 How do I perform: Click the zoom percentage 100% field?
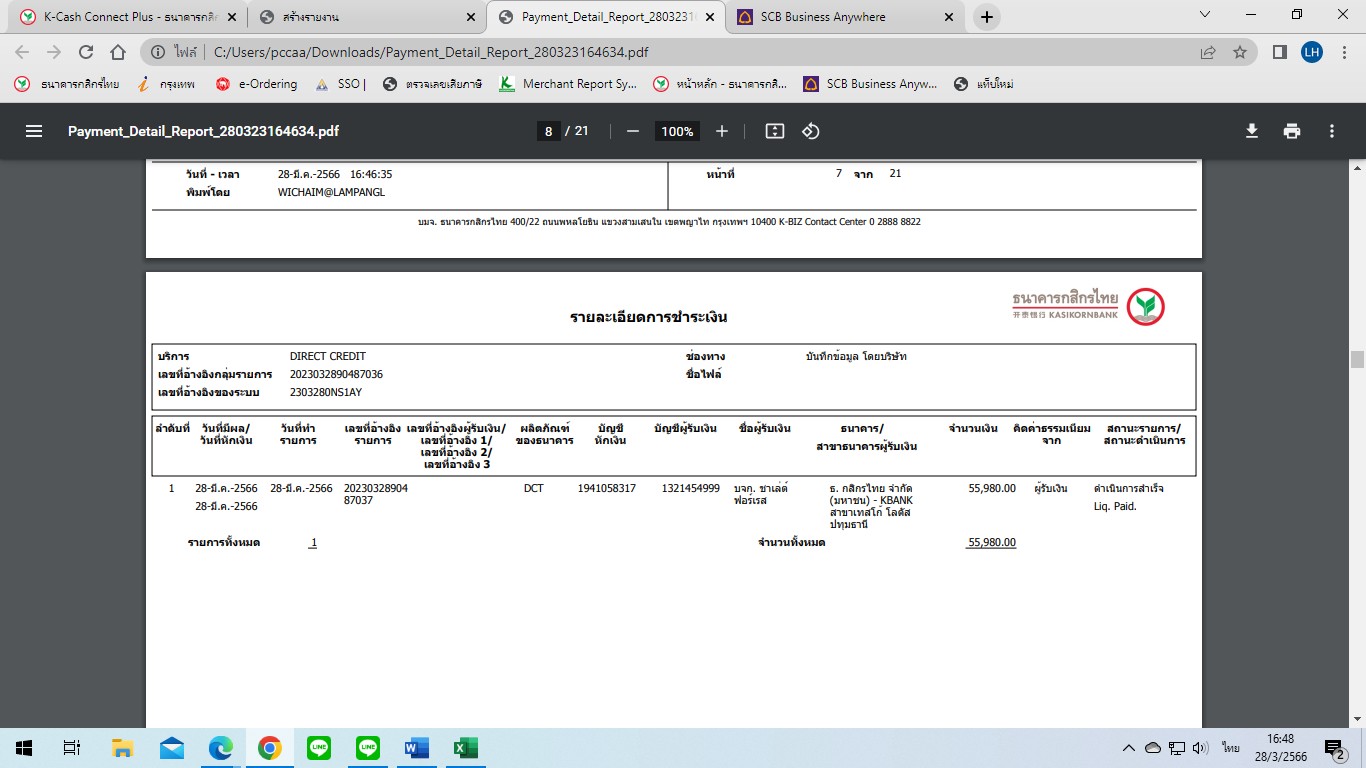tap(677, 131)
